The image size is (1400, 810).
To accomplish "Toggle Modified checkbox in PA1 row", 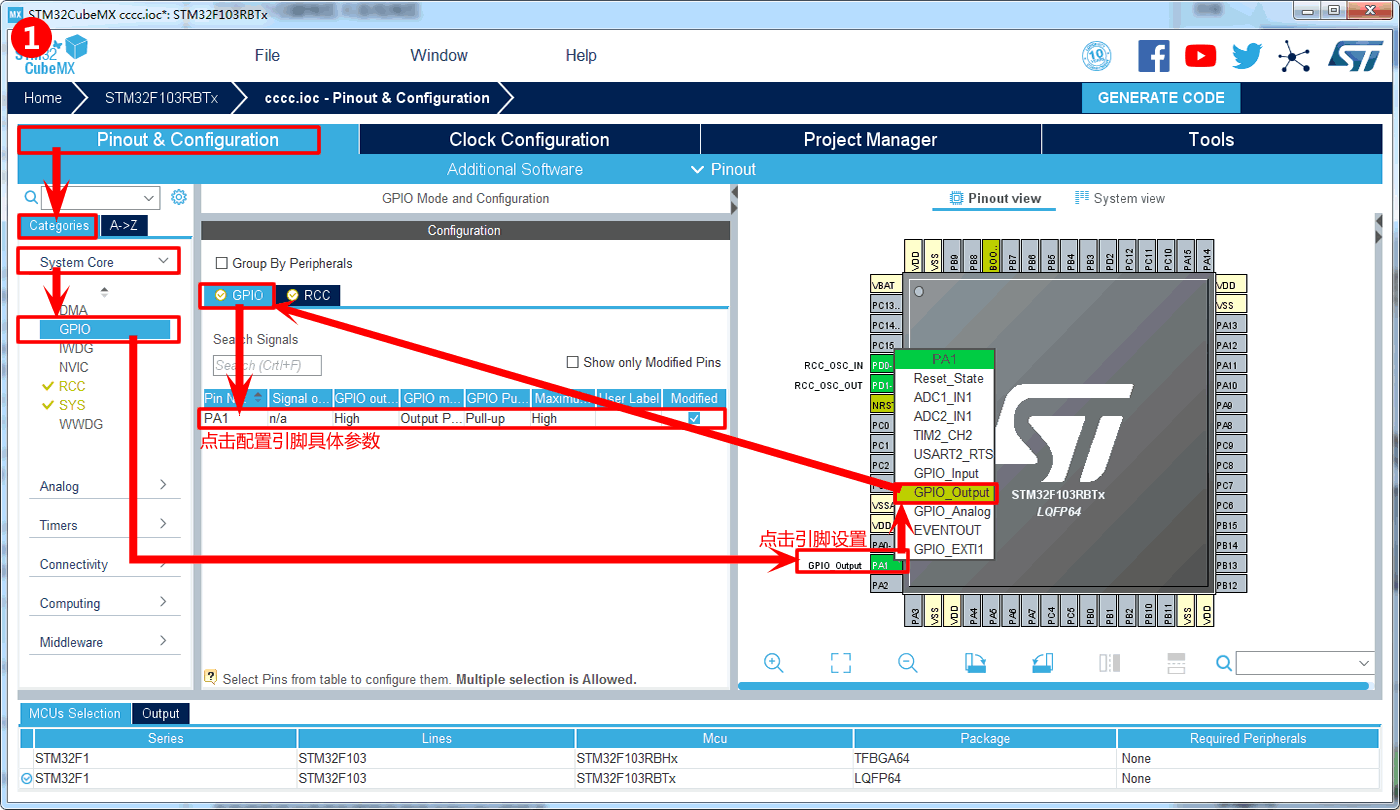I will click(694, 418).
